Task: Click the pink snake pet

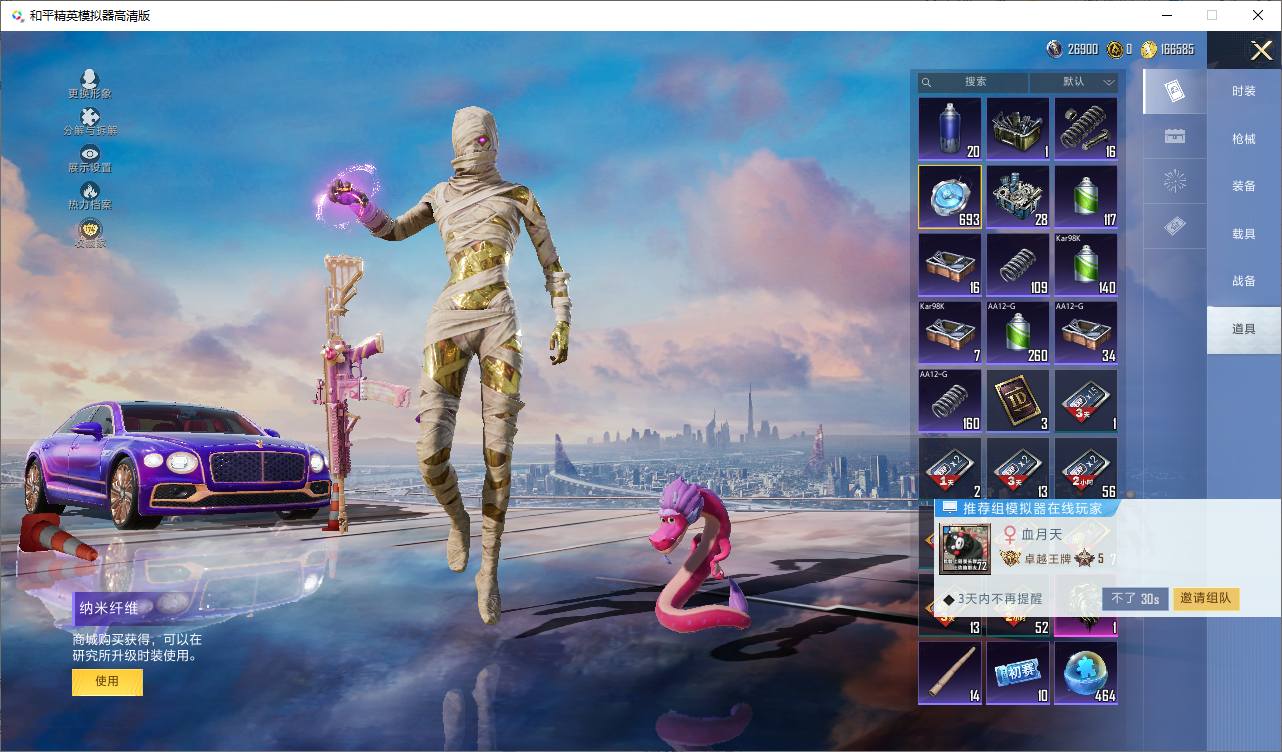Action: [701, 555]
